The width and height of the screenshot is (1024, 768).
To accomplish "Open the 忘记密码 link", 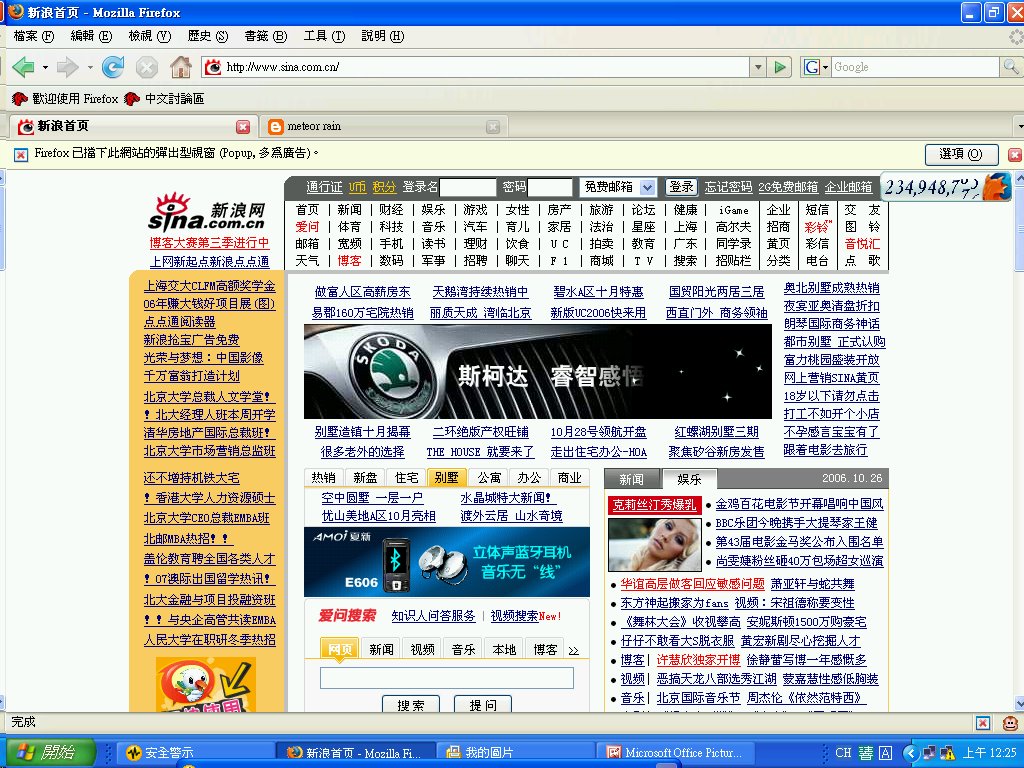I will pyautogui.click(x=728, y=187).
